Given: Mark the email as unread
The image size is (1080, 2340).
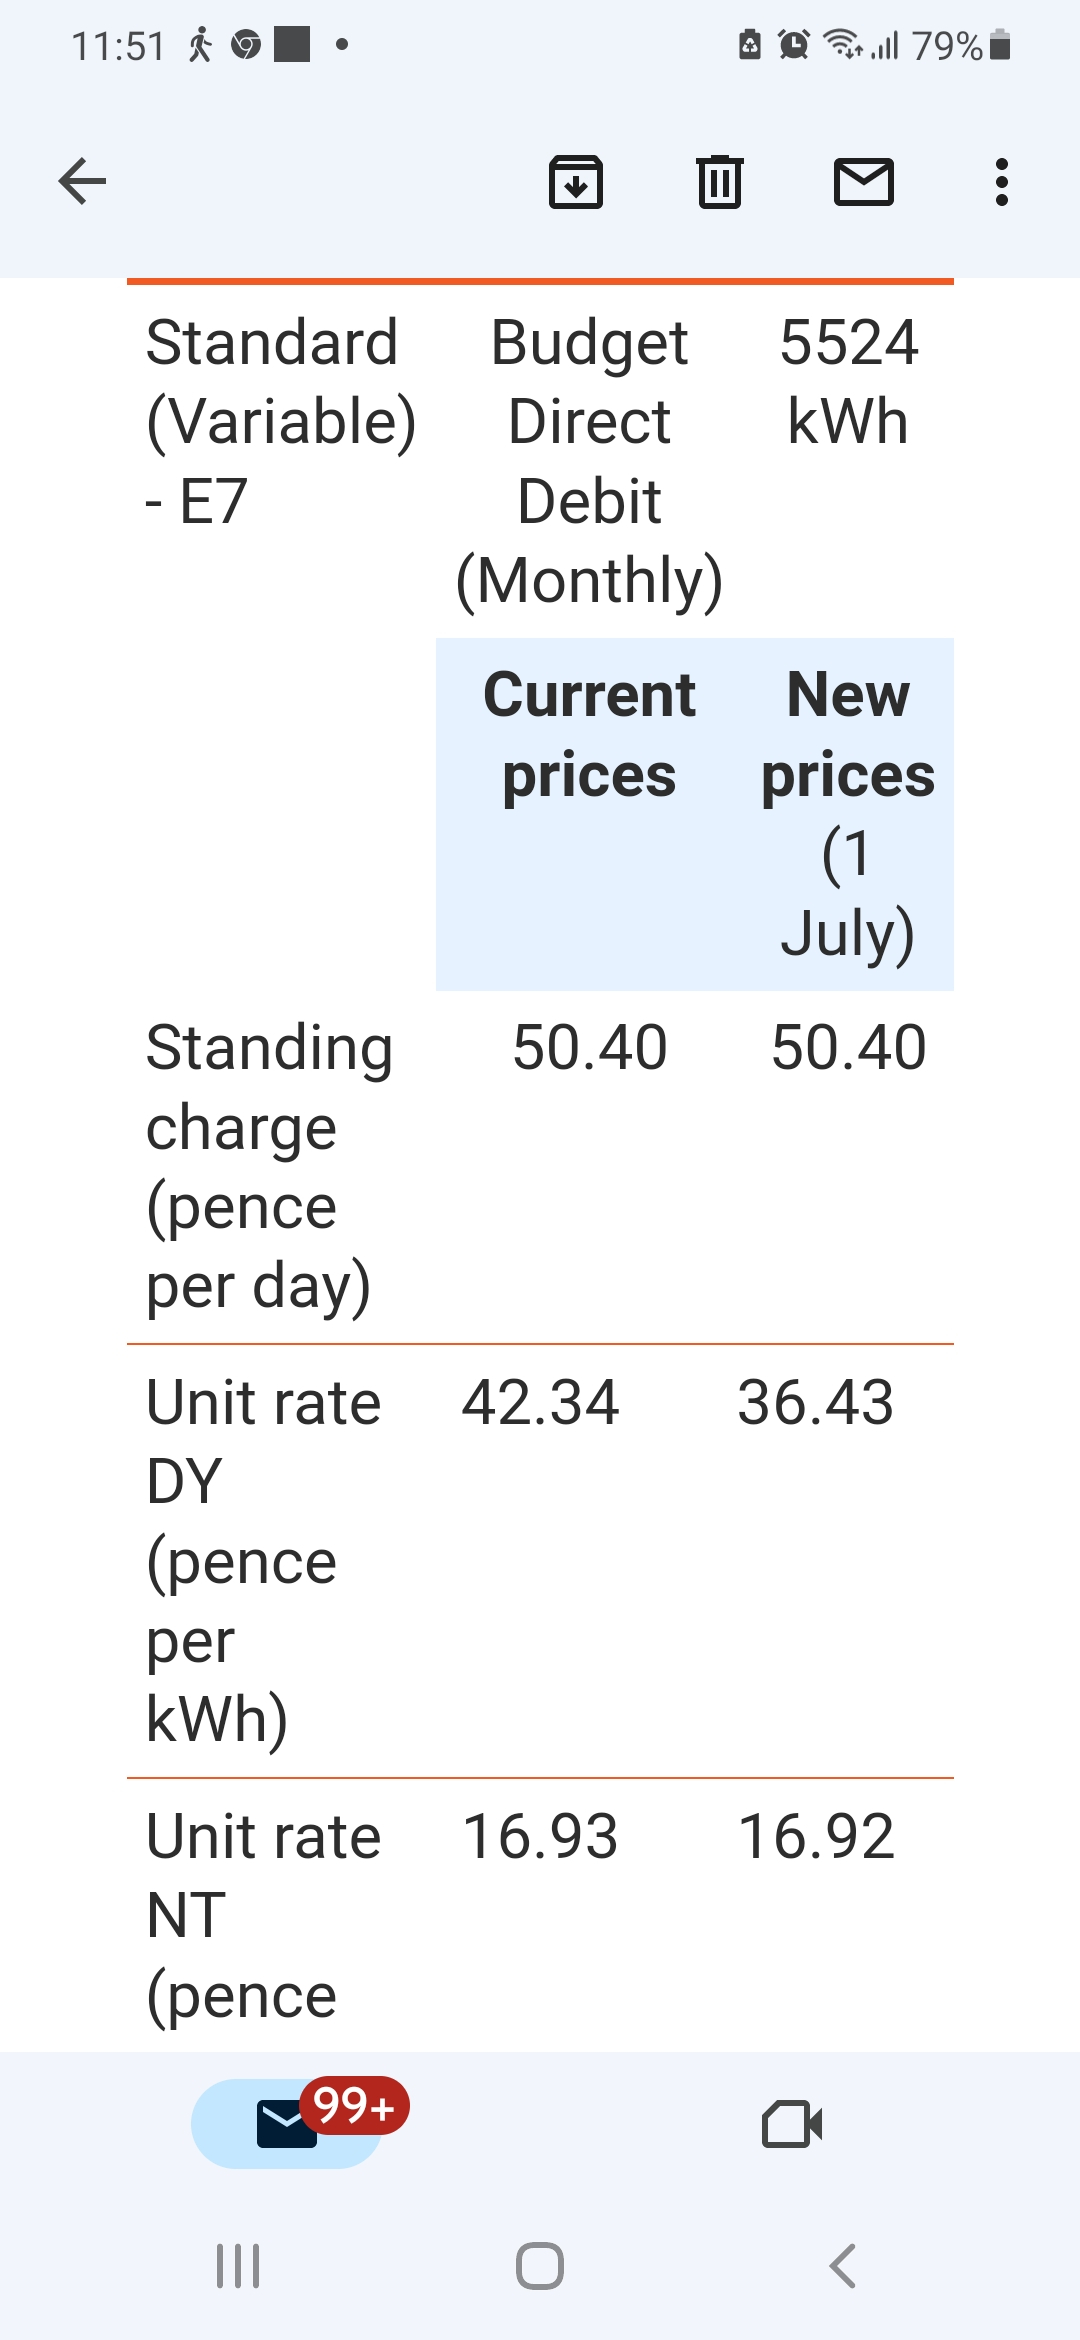Looking at the screenshot, I should coord(864,182).
